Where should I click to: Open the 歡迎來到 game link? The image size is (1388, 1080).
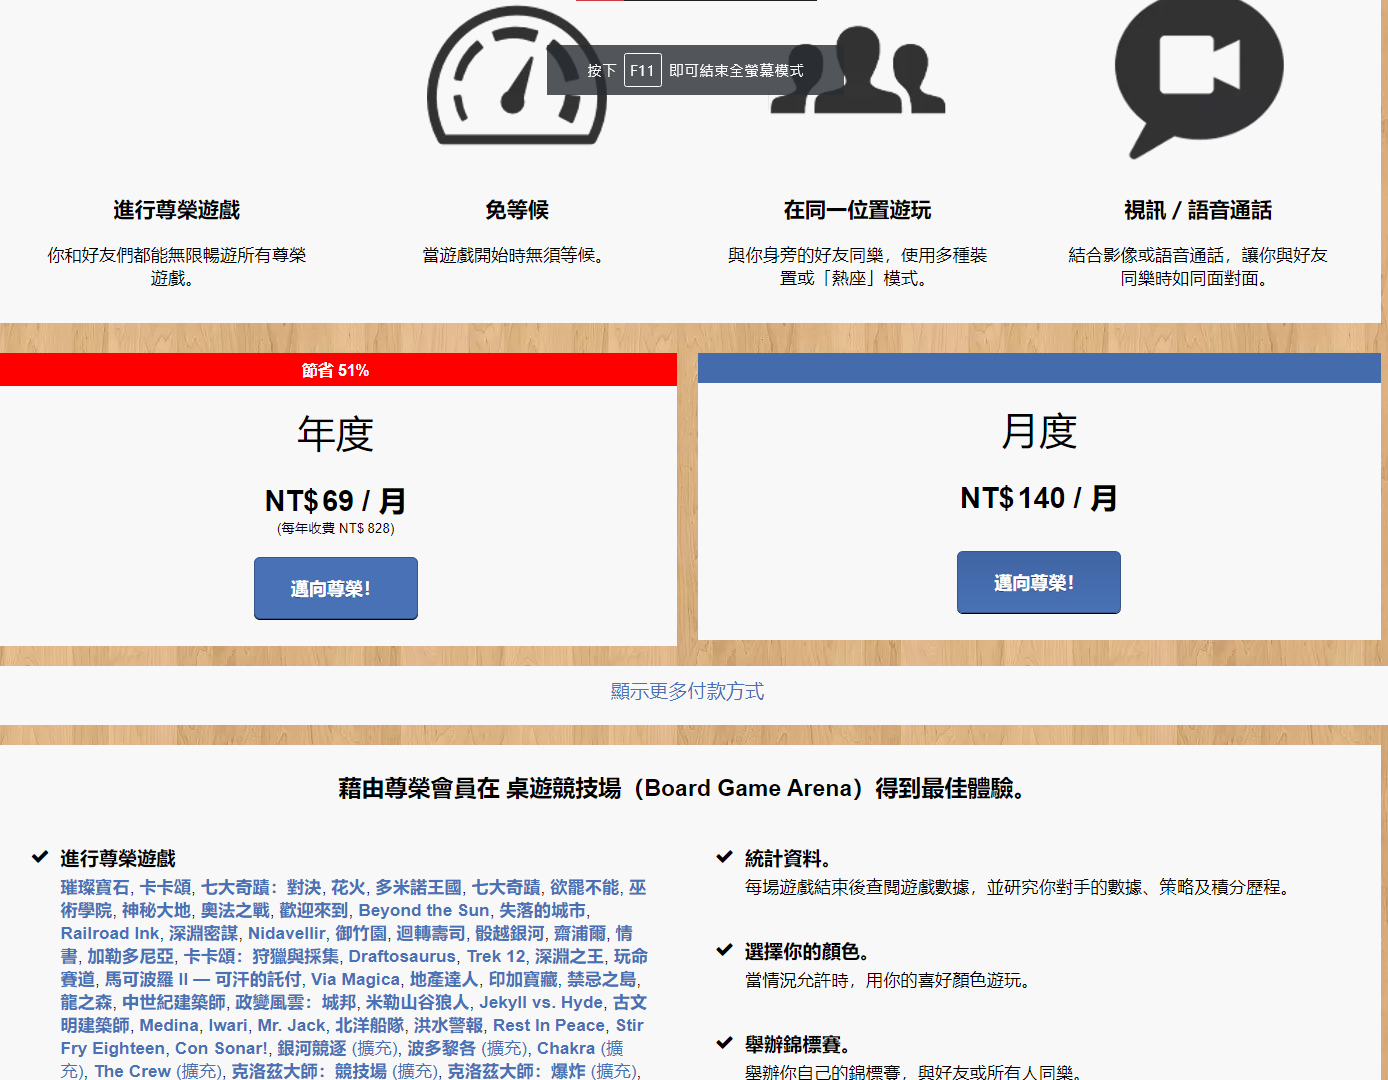click(314, 910)
